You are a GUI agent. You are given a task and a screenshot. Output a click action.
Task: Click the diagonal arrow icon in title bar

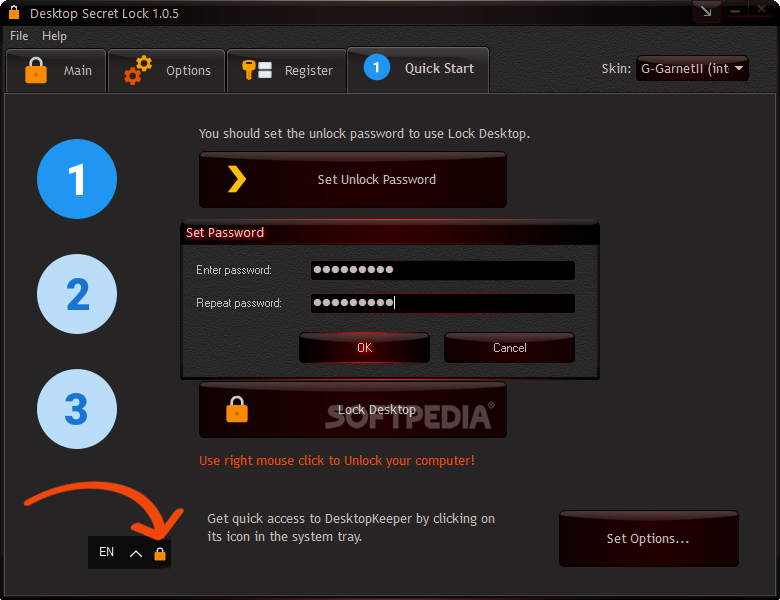(706, 11)
